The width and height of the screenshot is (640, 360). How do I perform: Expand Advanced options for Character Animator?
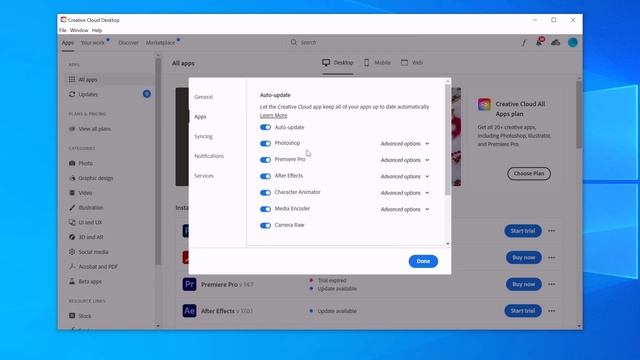405,193
